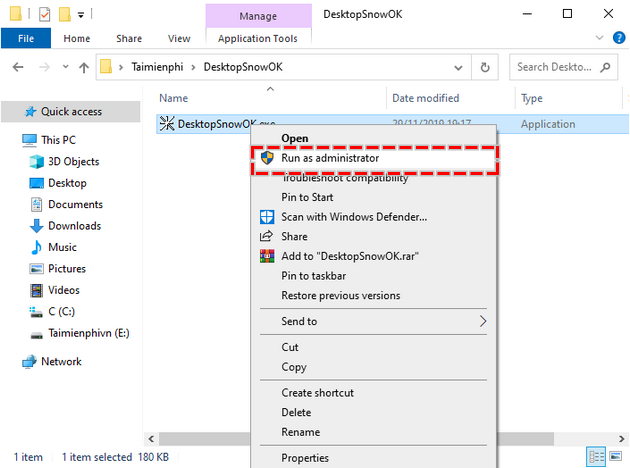Choose Create shortcut
This screenshot has width=630, height=468.
(x=317, y=392)
